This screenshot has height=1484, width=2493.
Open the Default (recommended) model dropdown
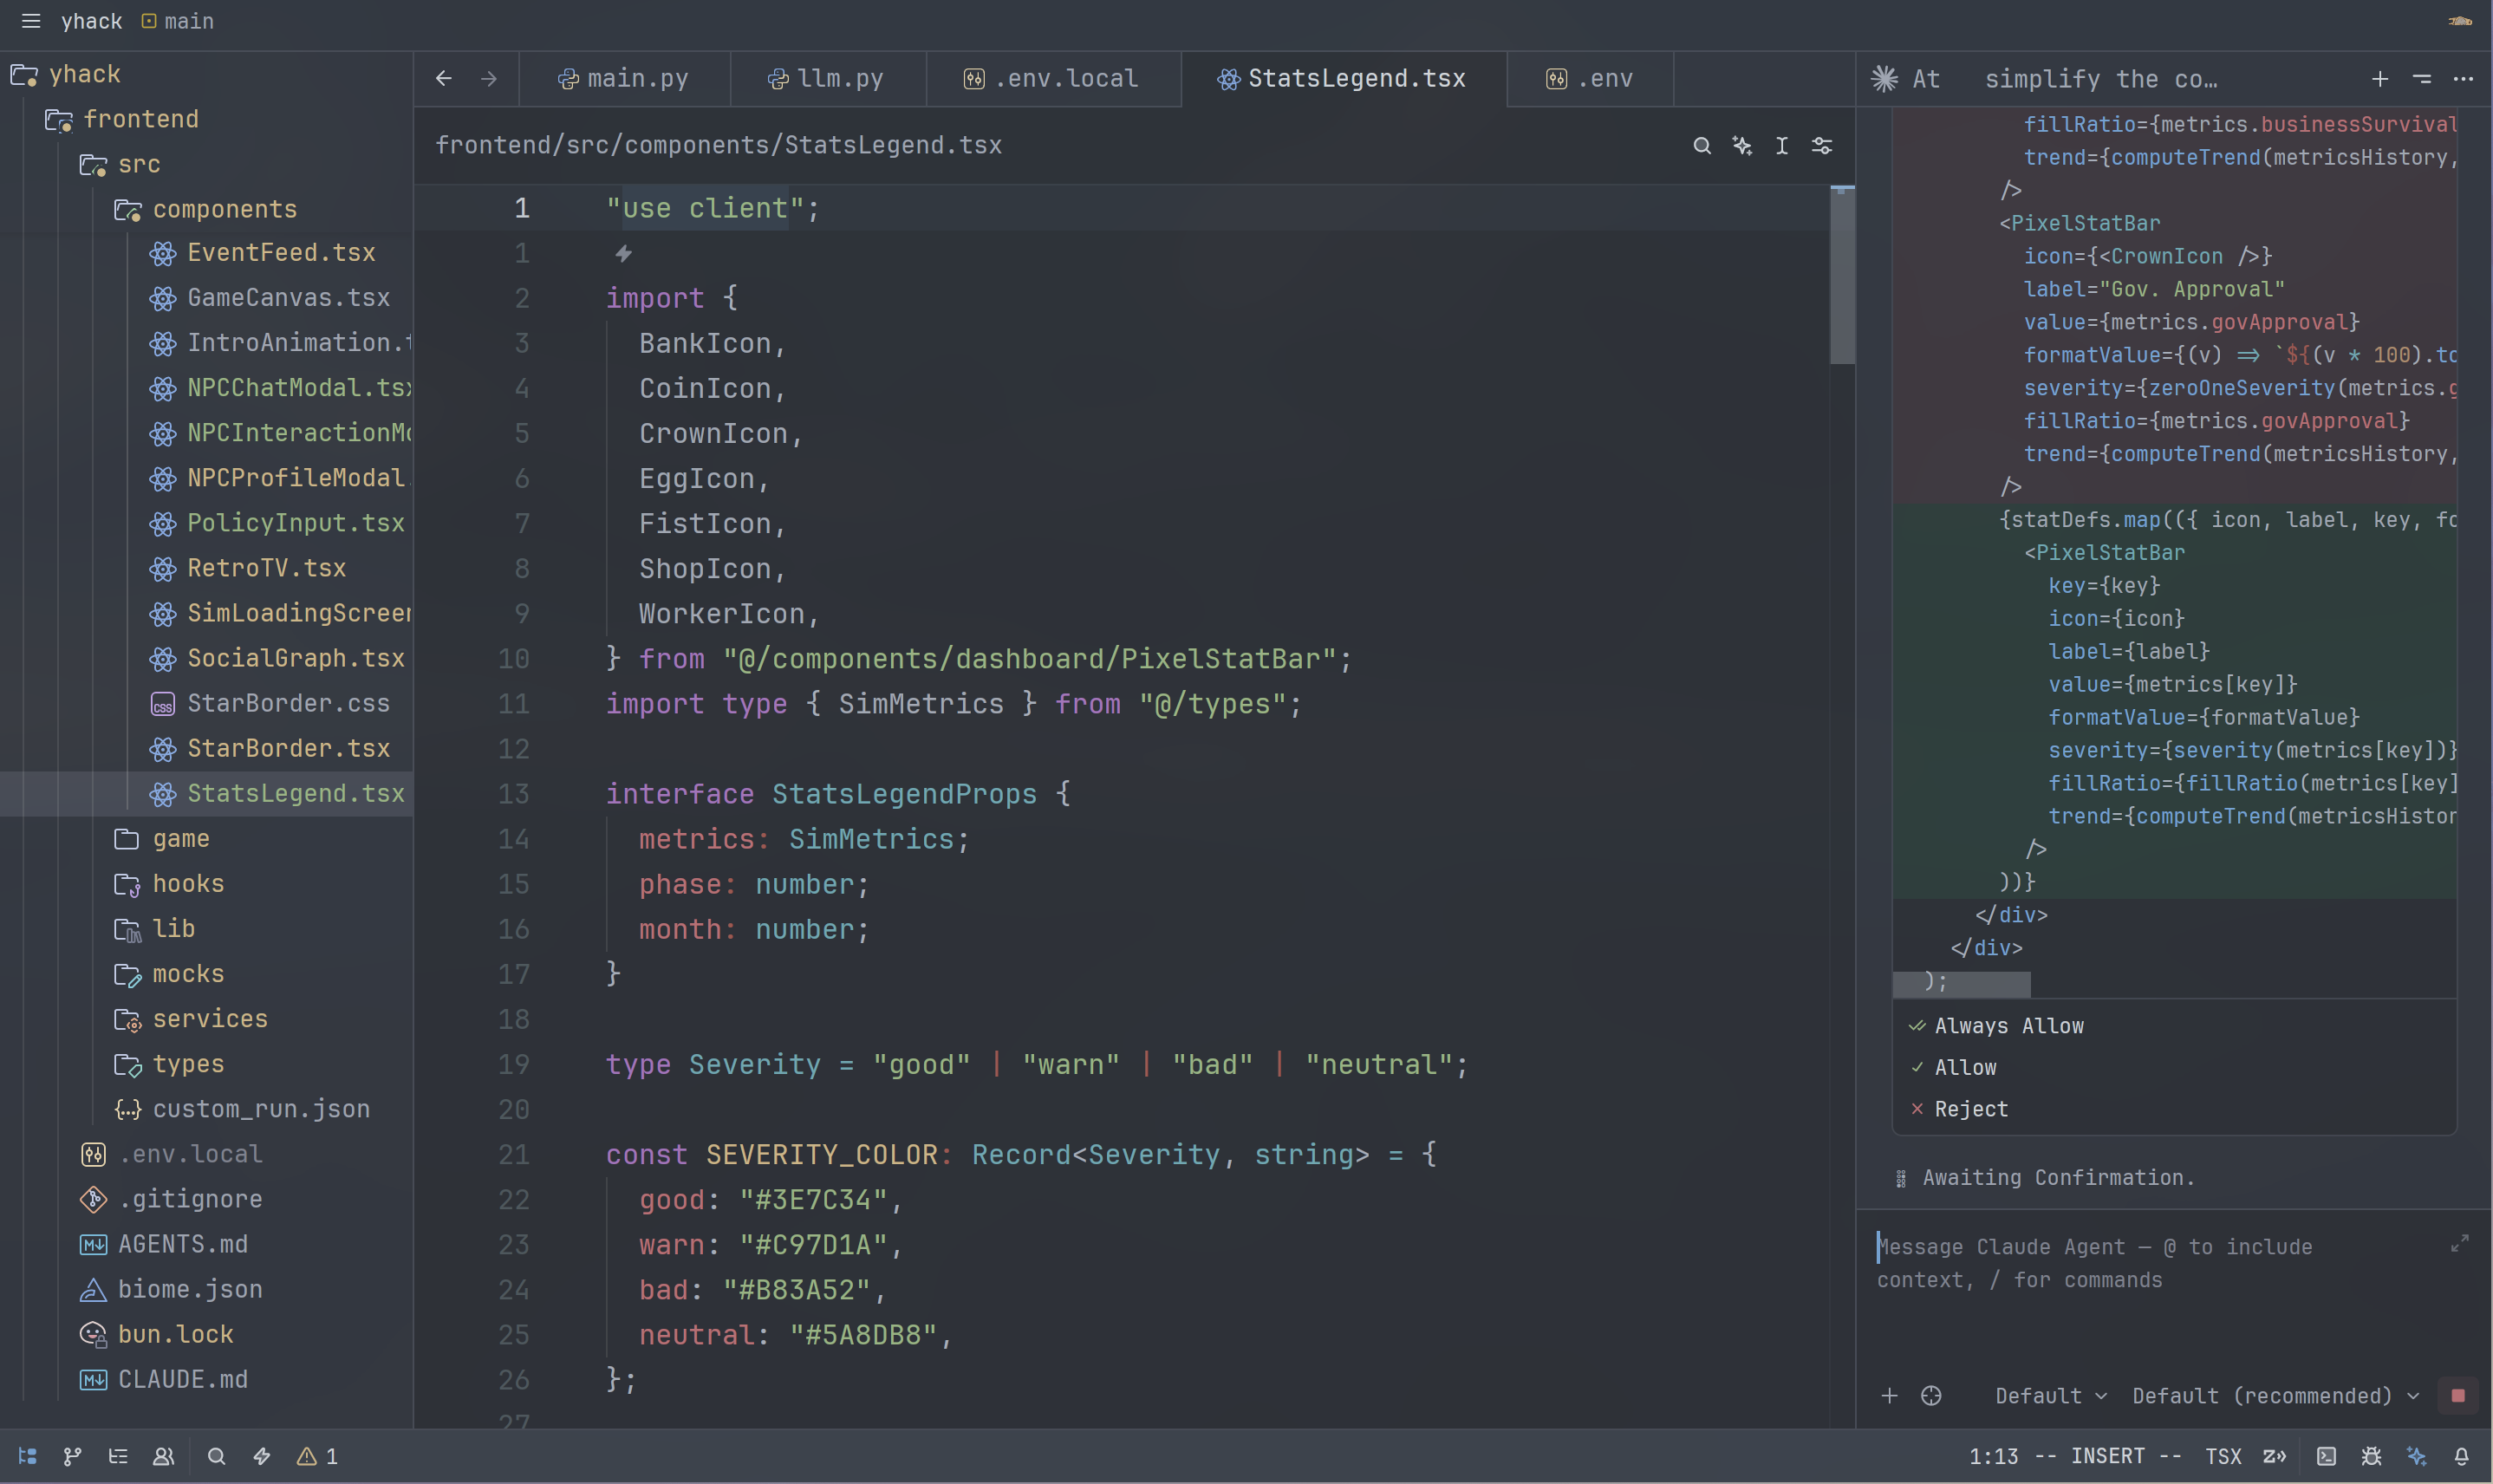[x=2274, y=1395]
